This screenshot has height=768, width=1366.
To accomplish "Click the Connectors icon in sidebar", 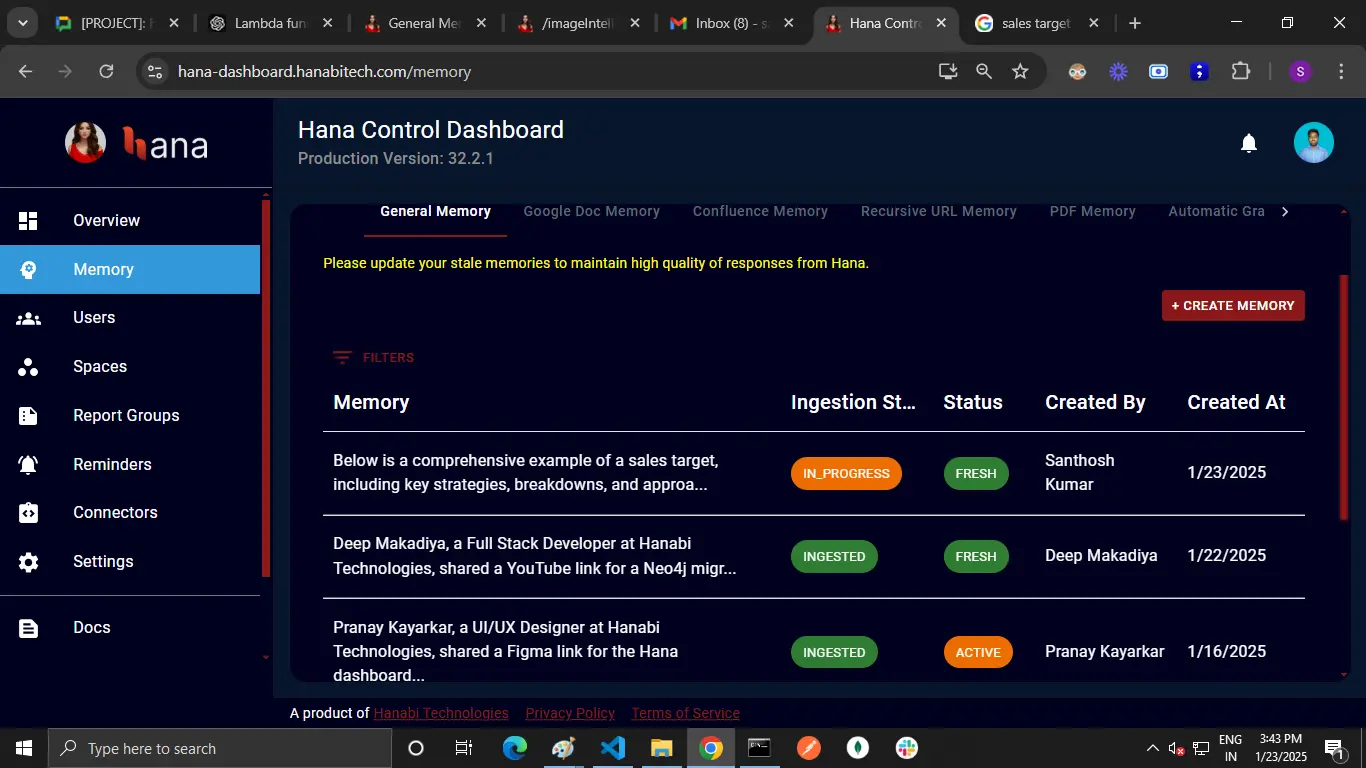I will click(28, 513).
